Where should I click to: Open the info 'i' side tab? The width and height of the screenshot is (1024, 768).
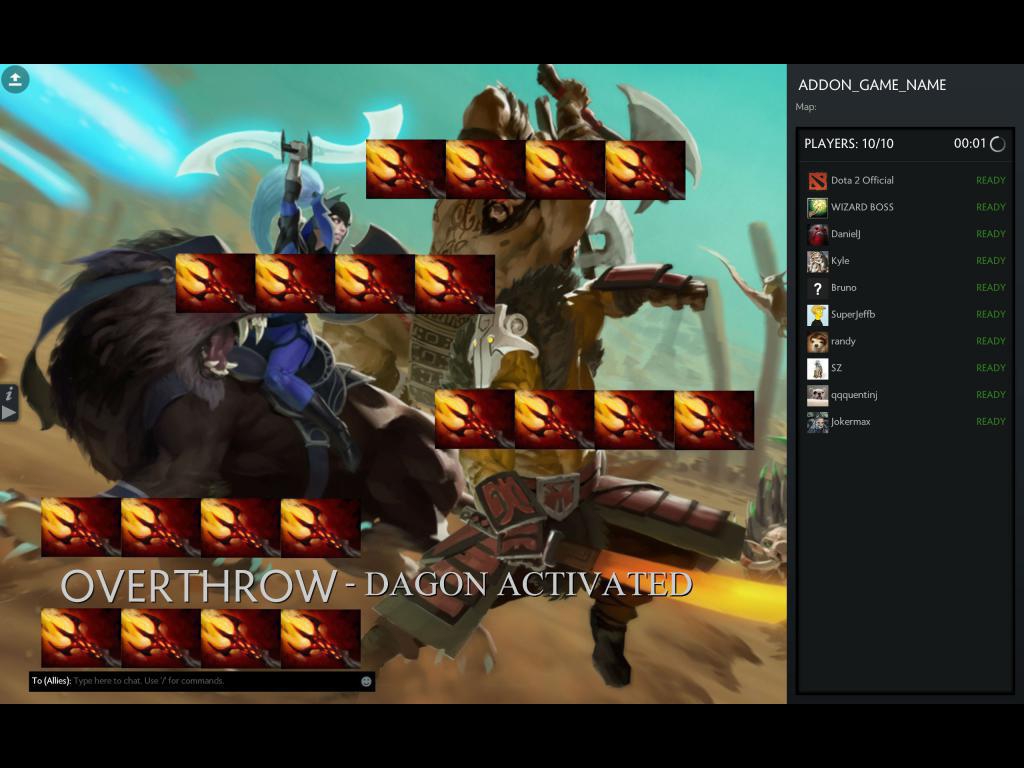coord(8,394)
